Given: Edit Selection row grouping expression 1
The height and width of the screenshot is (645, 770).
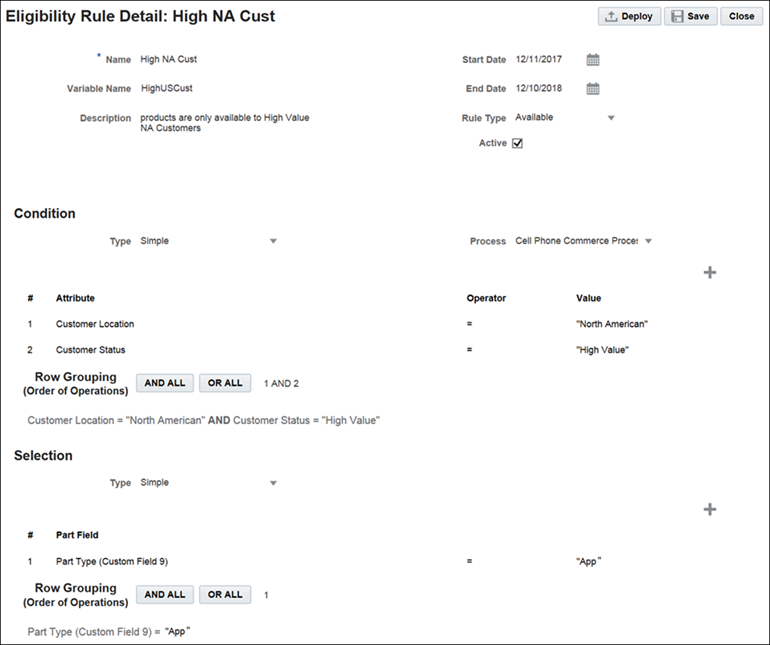Looking at the screenshot, I should [x=266, y=595].
